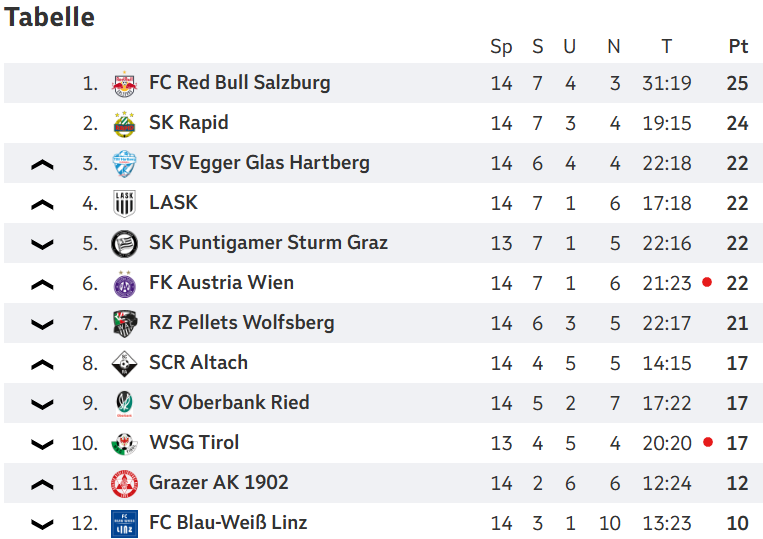Click the FC Blau-Weiß Linz logo
This screenshot has width=763, height=539.
[x=124, y=524]
